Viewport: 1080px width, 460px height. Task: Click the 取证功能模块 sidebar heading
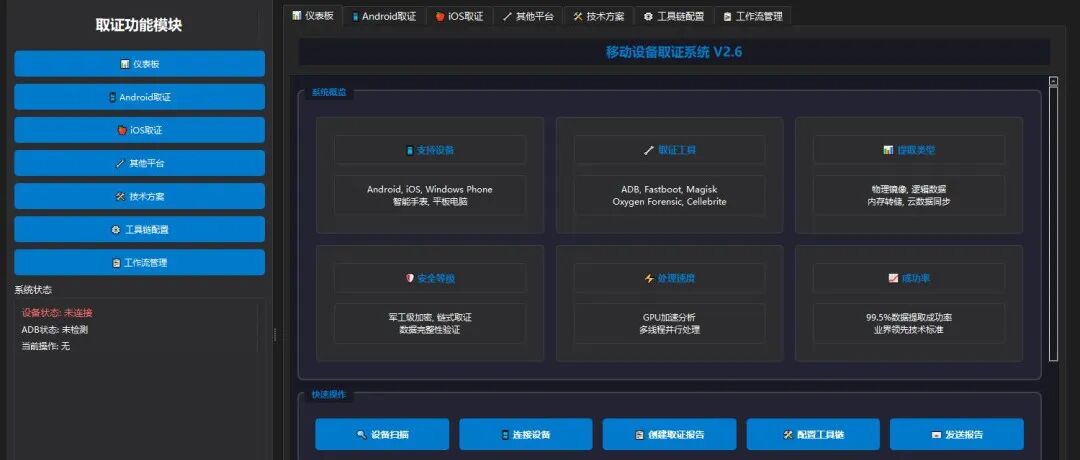pos(139,25)
